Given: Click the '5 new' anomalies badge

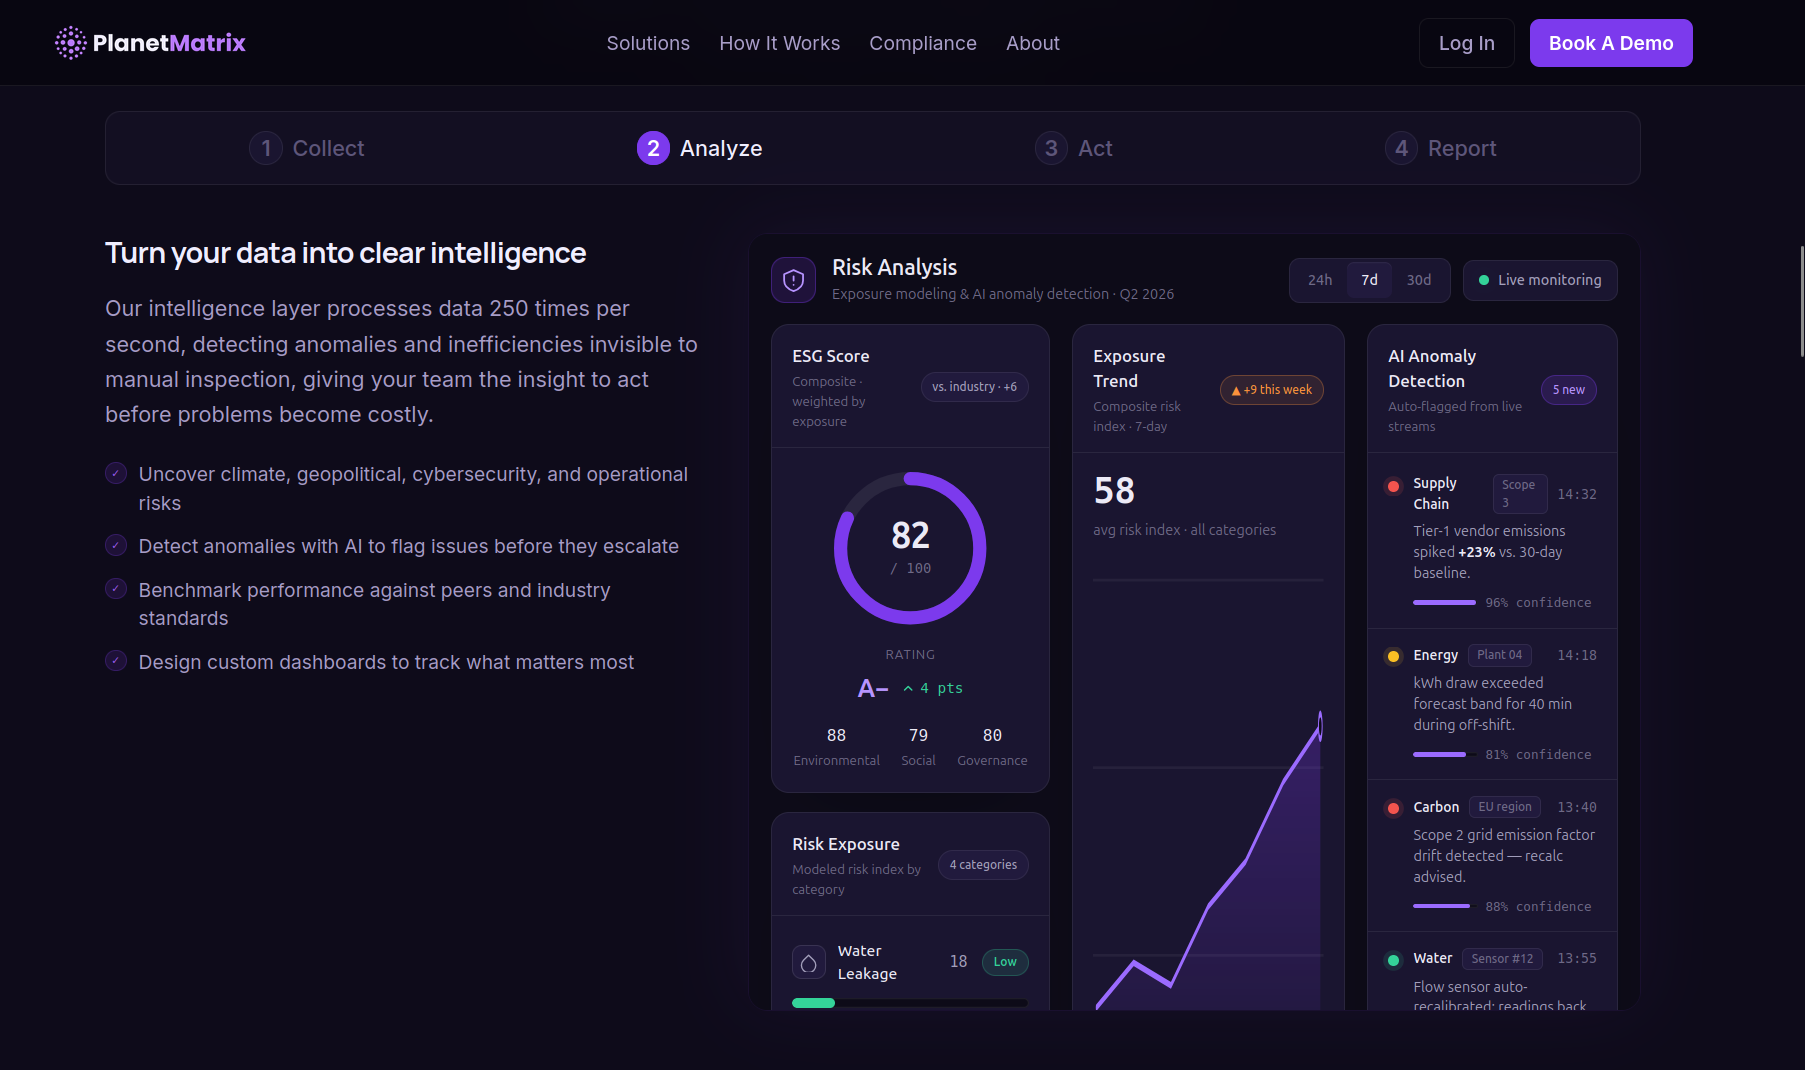Looking at the screenshot, I should point(1569,390).
